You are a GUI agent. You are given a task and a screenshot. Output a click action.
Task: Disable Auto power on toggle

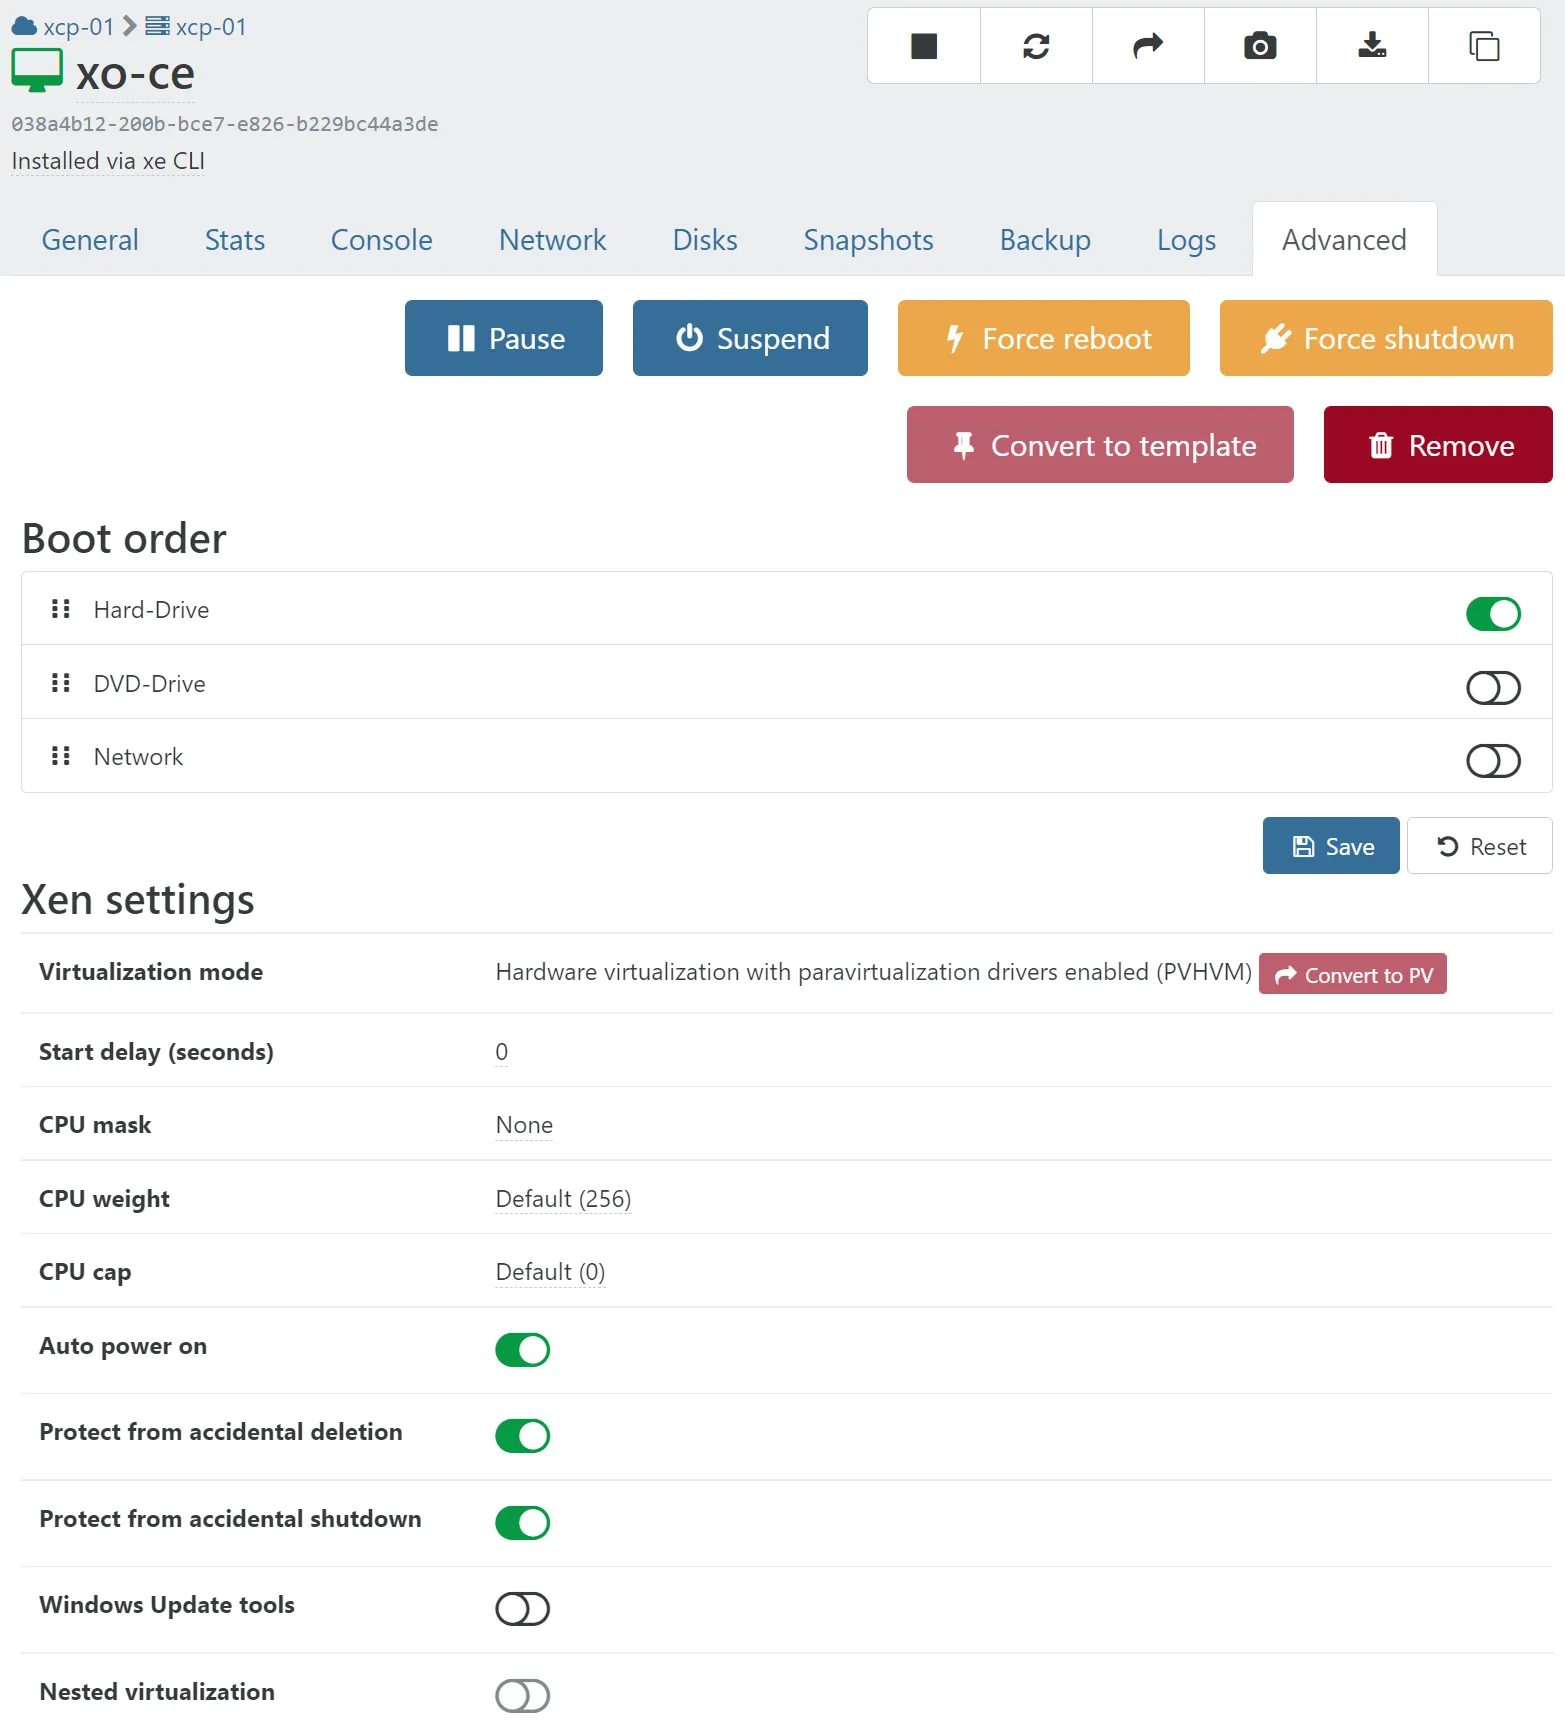[x=522, y=1350]
